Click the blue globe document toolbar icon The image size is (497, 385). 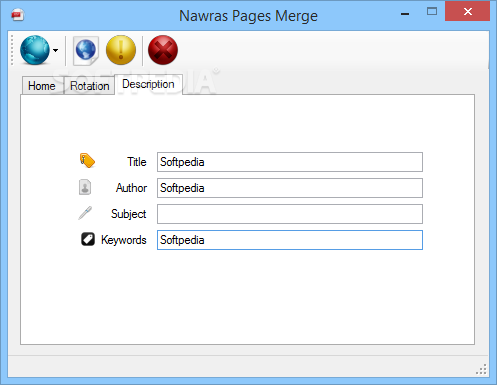86,50
